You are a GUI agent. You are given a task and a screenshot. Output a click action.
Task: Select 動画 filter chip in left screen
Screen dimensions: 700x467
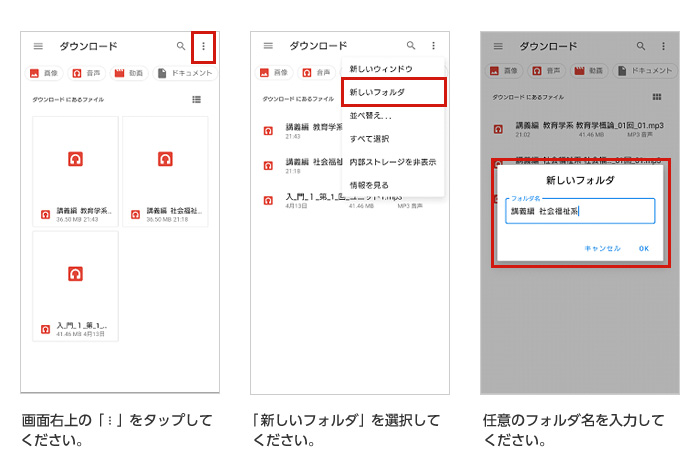tap(129, 73)
